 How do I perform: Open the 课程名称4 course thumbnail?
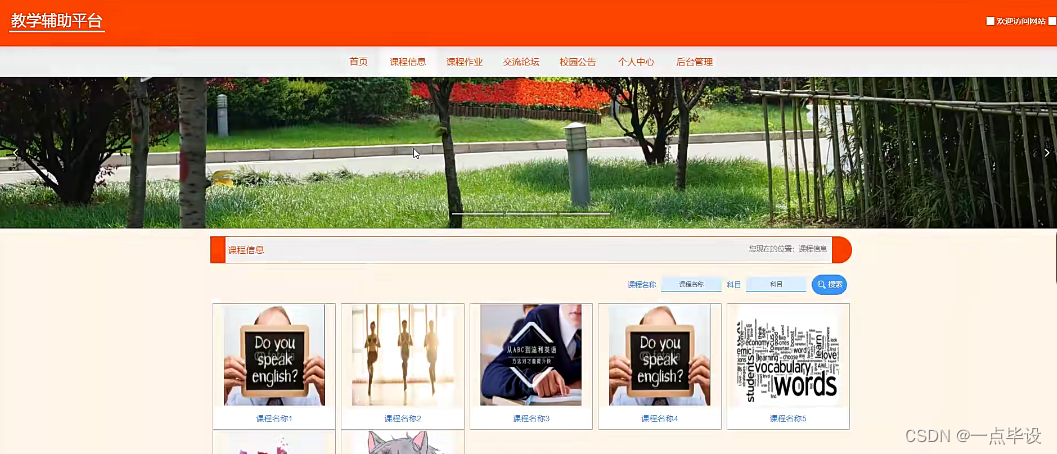[x=659, y=356]
